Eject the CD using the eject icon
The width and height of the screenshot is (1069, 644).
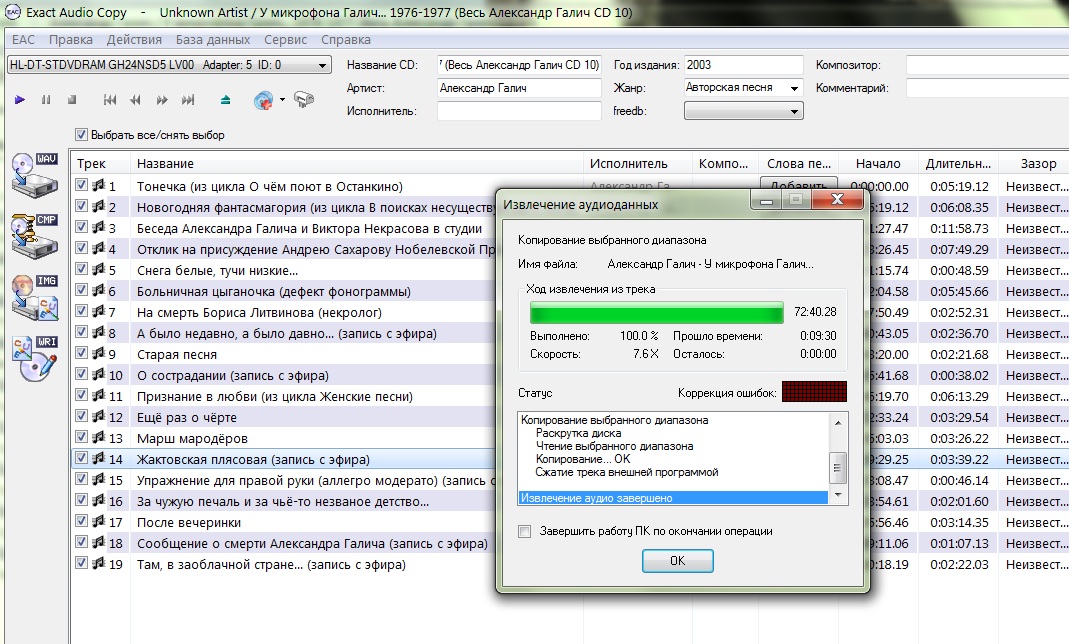click(x=226, y=100)
